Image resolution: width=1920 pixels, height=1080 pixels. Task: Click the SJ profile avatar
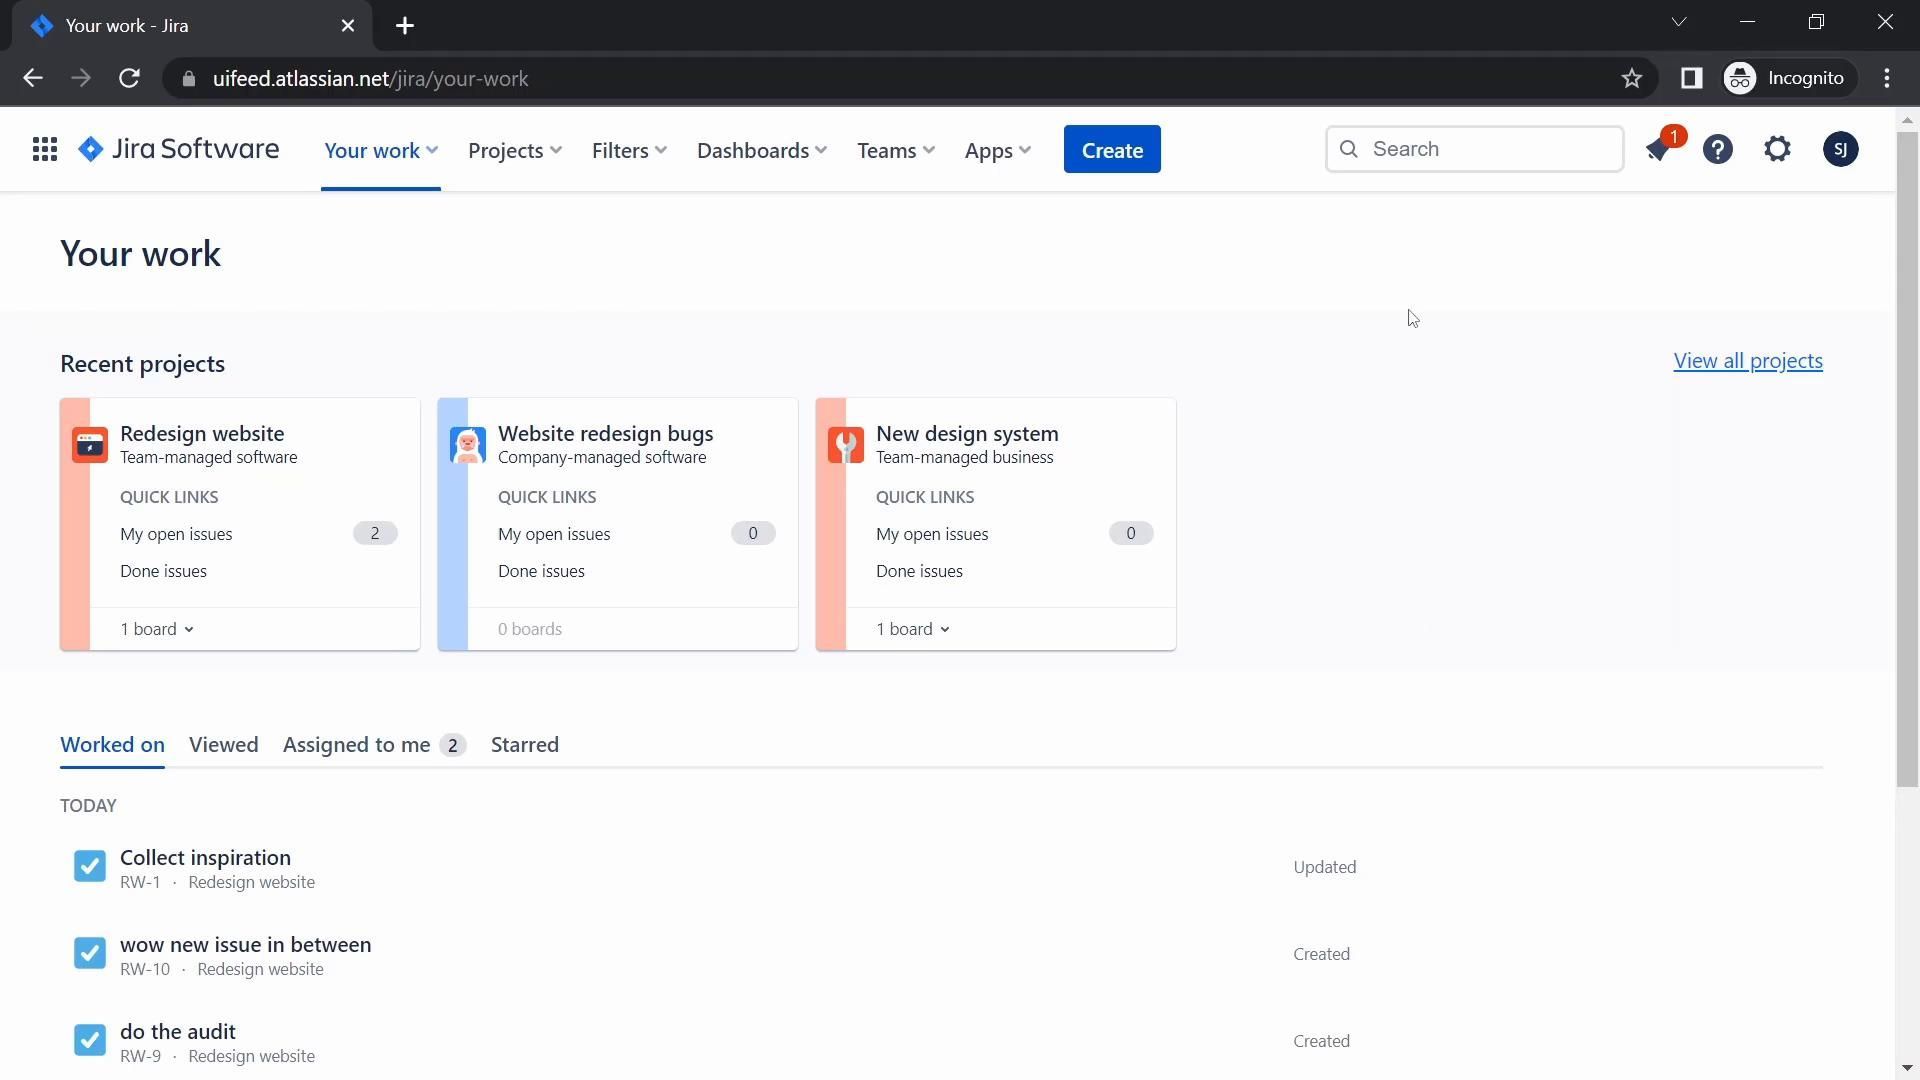1840,150
